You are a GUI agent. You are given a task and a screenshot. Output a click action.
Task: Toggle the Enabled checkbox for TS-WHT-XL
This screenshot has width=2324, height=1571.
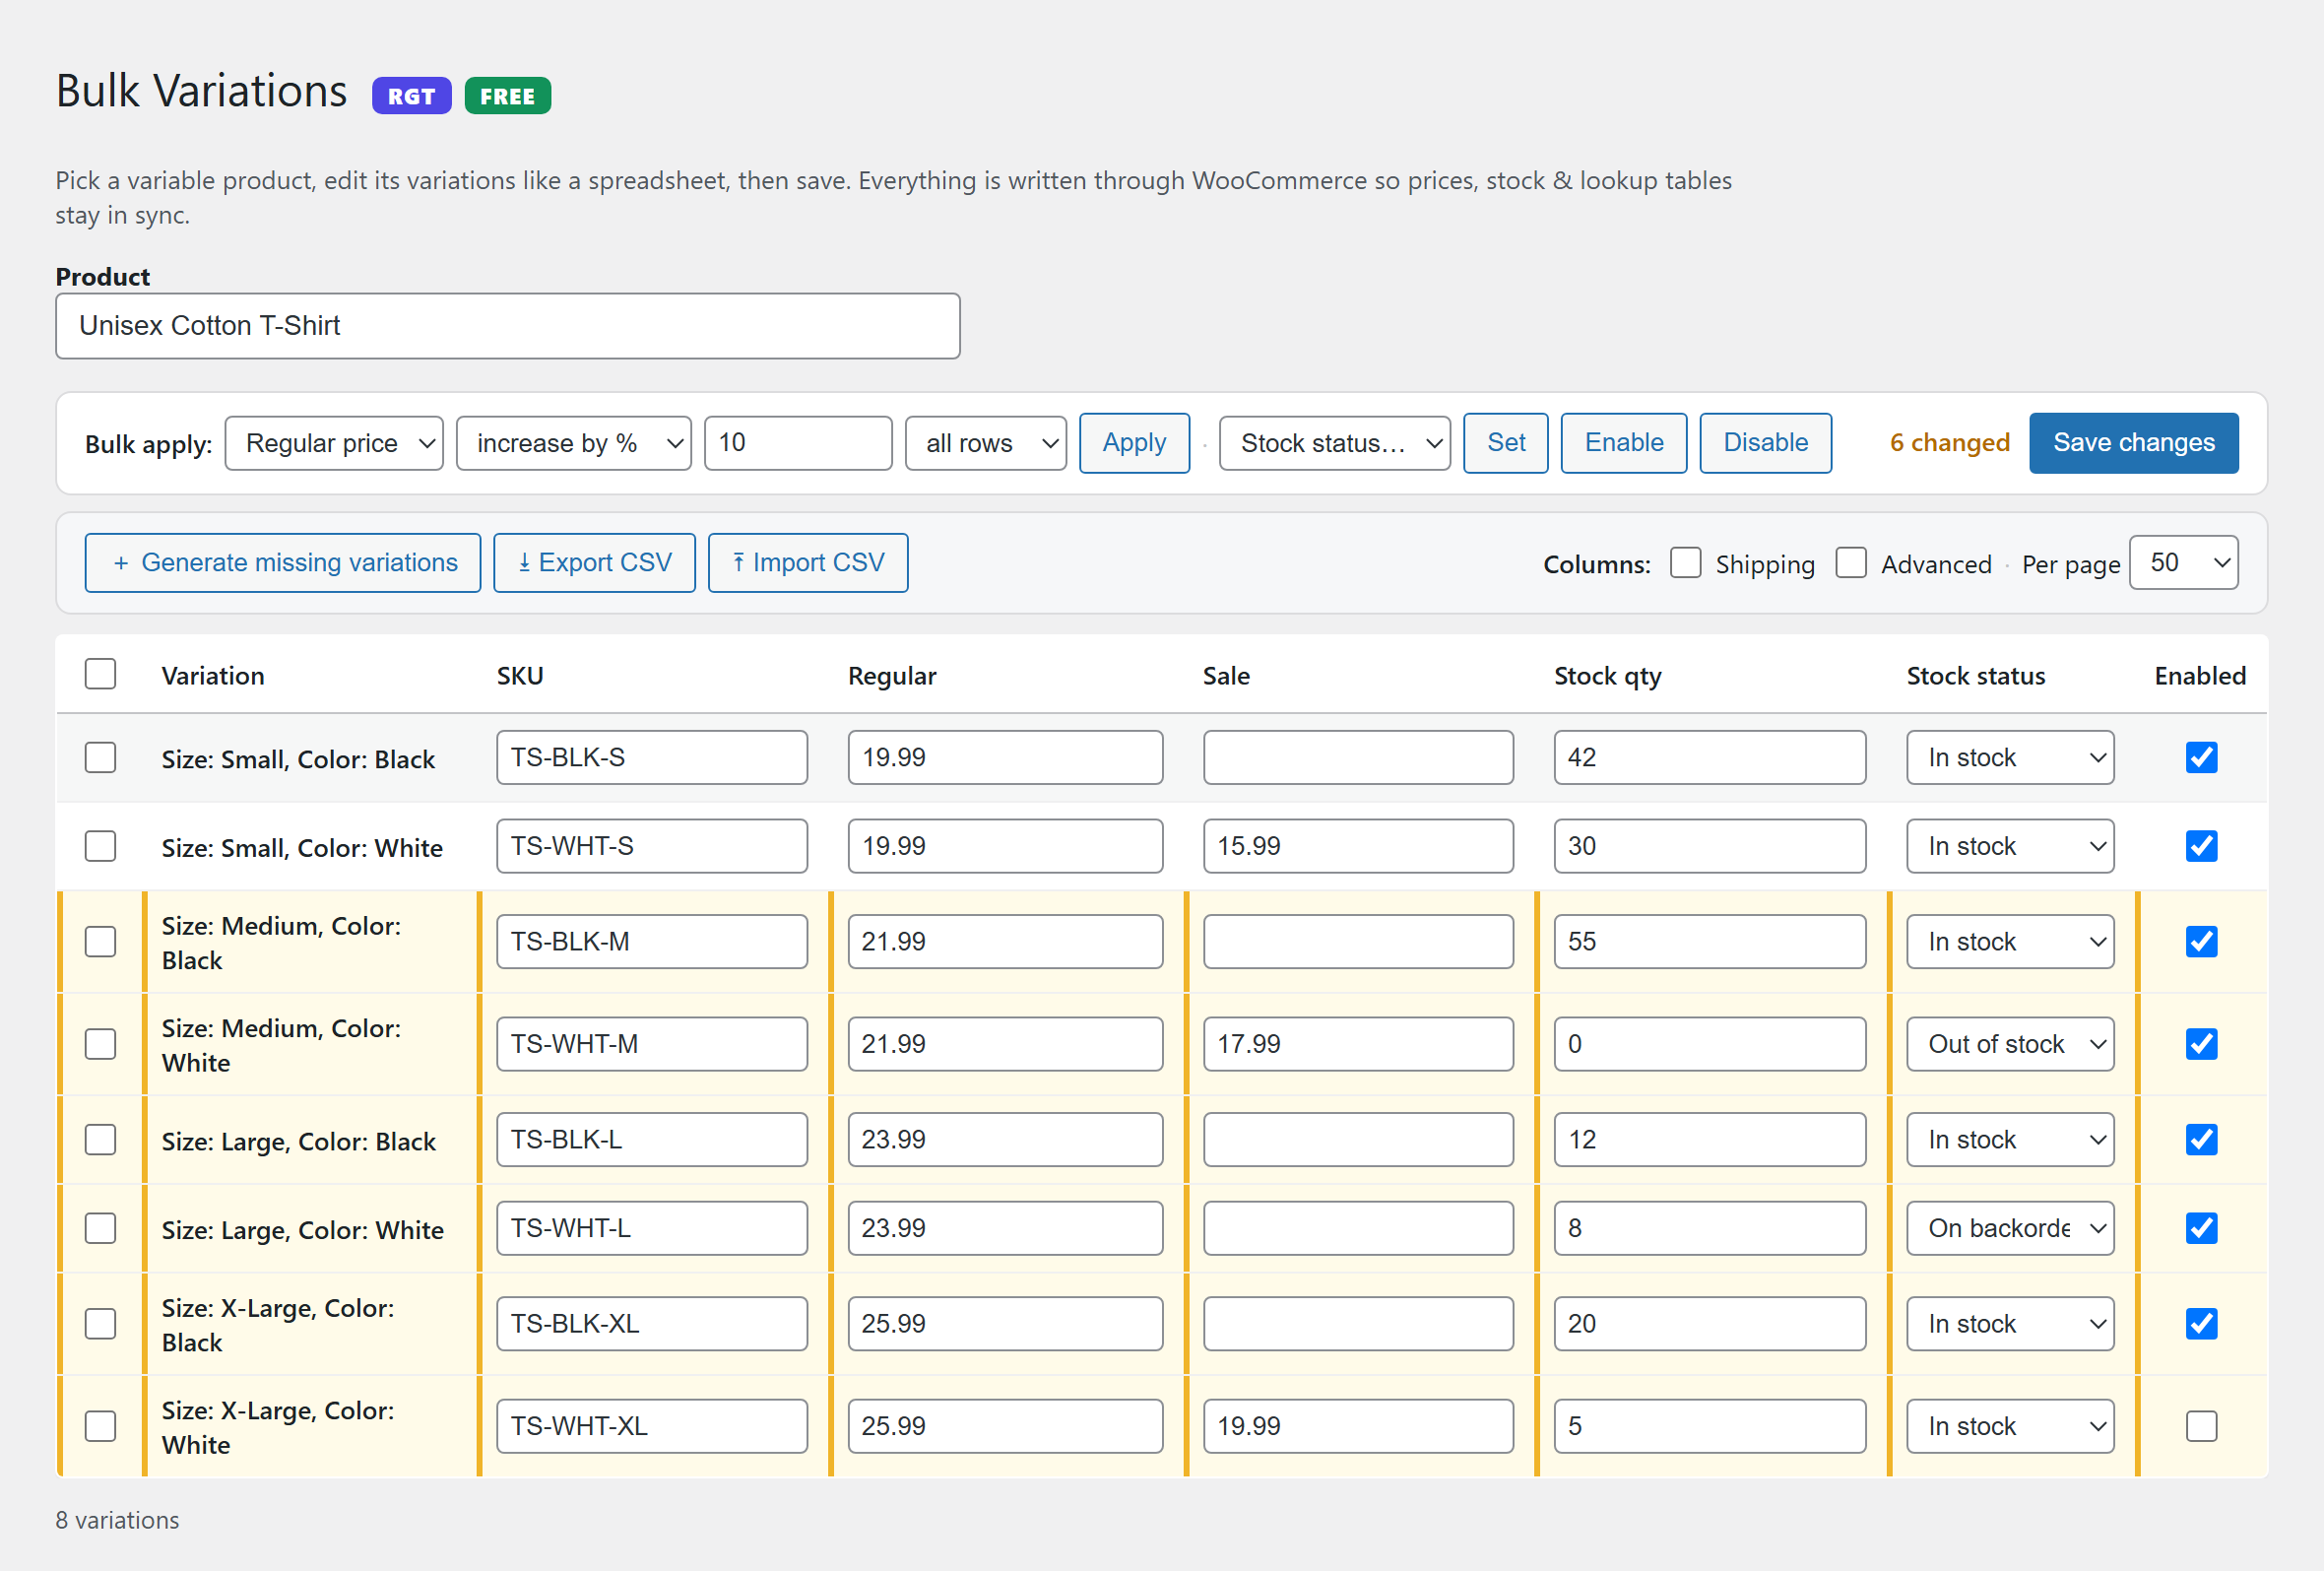point(2201,1426)
